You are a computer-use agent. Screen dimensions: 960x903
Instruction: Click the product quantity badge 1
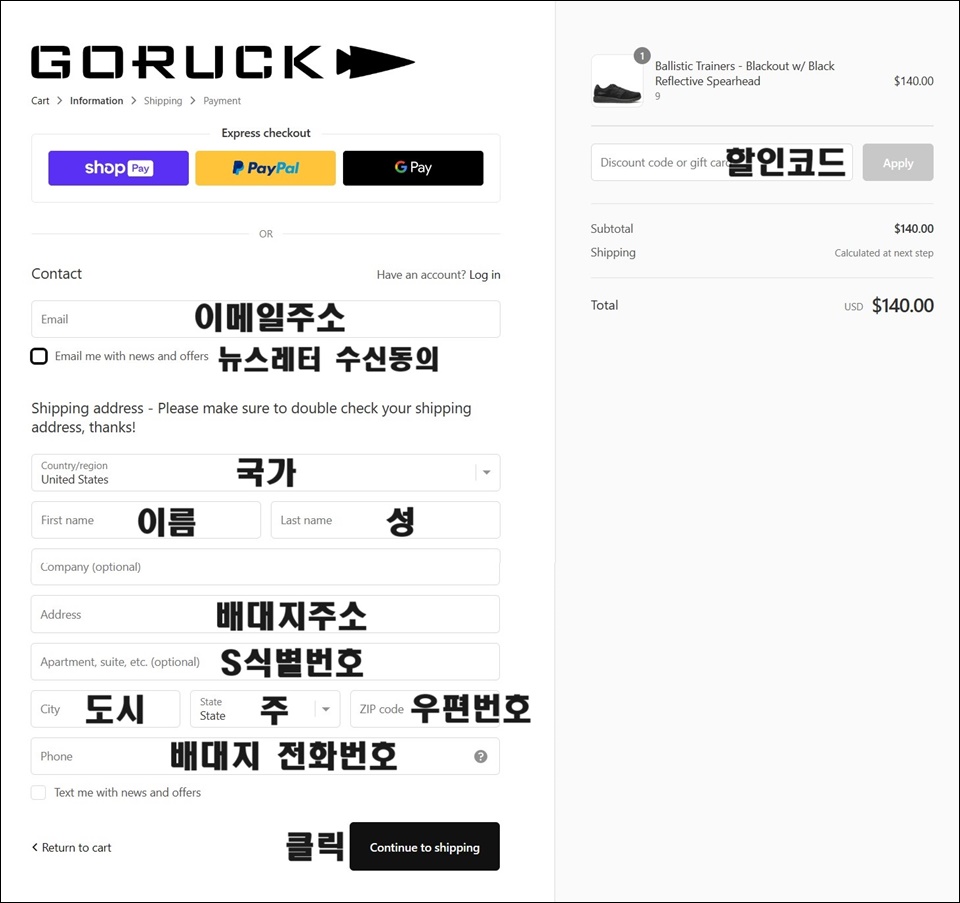[x=642, y=56]
